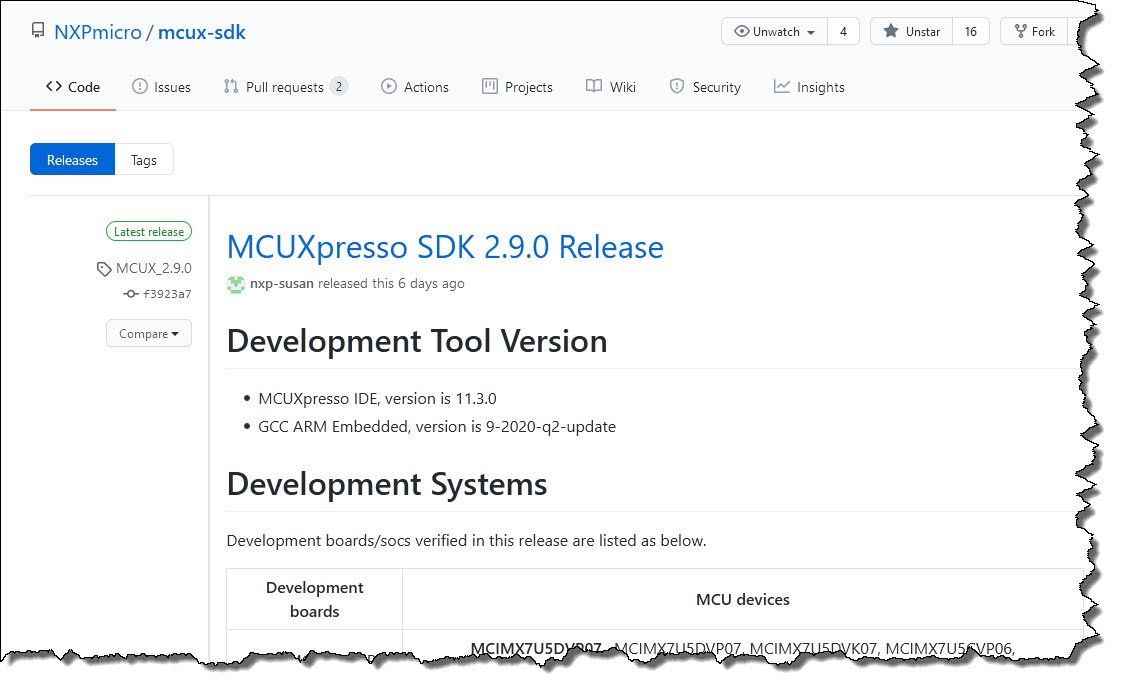The width and height of the screenshot is (1122, 690).
Task: Switch to the Tags tab
Action: click(x=143, y=159)
